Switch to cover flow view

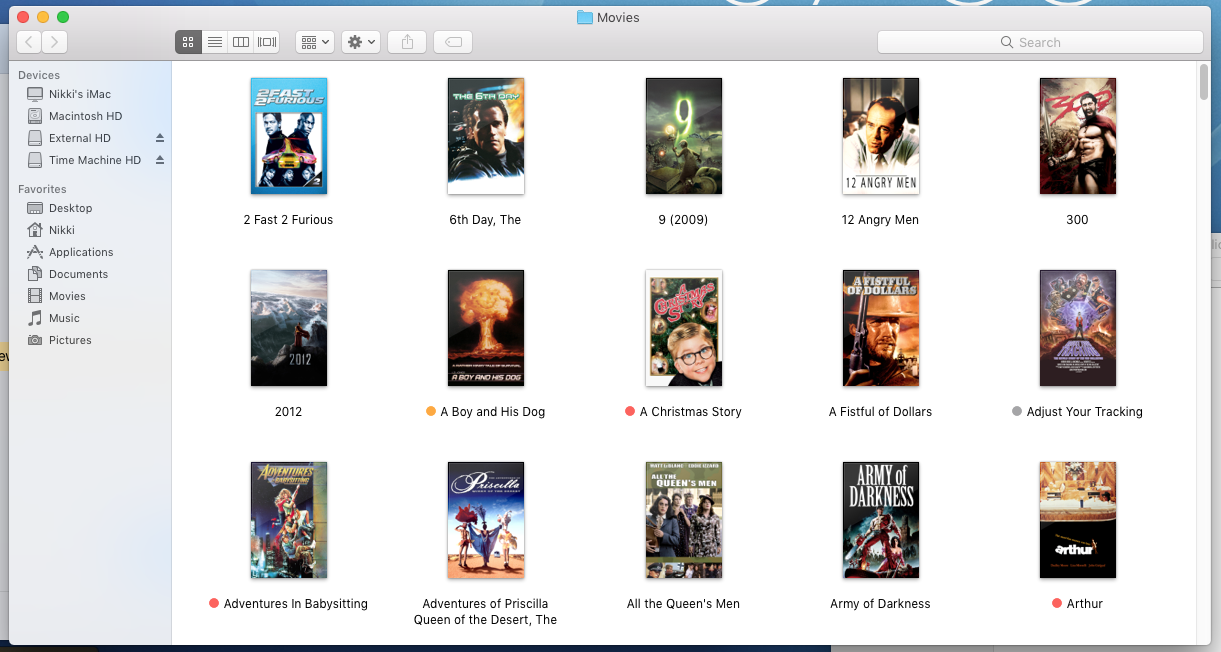[x=267, y=42]
